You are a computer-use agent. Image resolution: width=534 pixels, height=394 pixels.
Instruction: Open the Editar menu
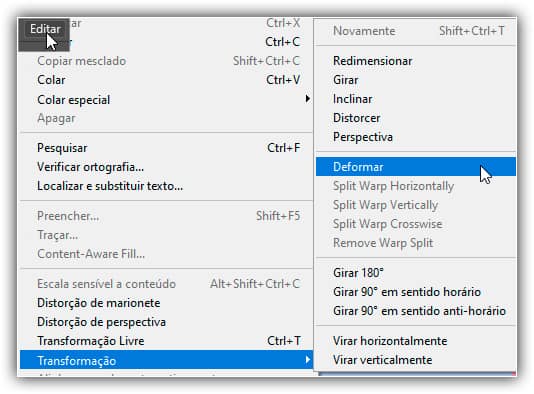(44, 29)
